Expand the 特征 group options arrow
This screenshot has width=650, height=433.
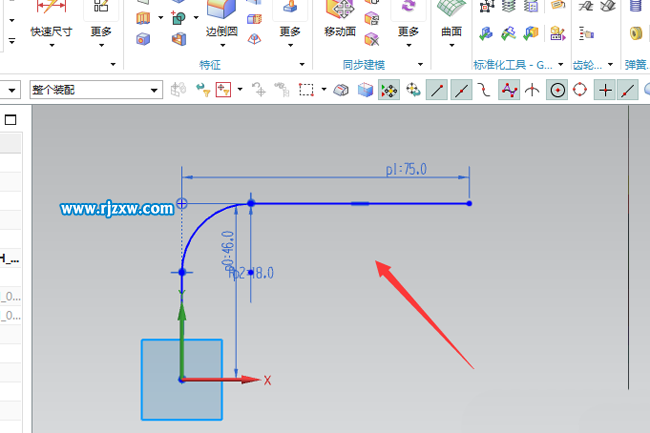(302, 64)
